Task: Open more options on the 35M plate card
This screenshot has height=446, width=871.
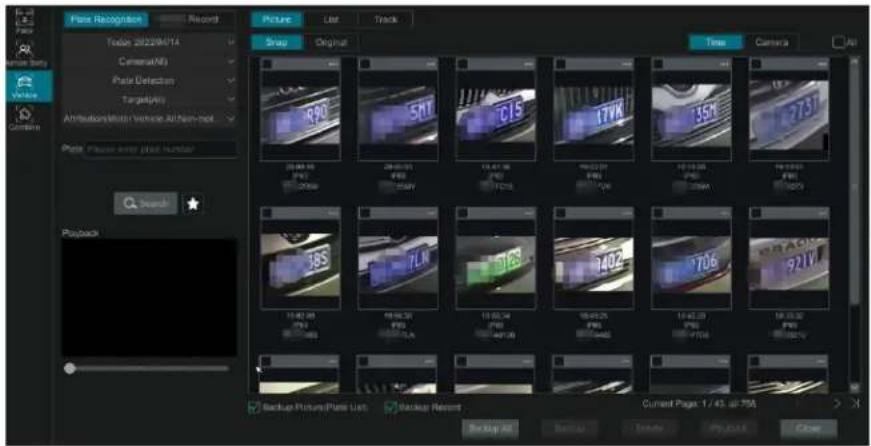Action: point(724,64)
